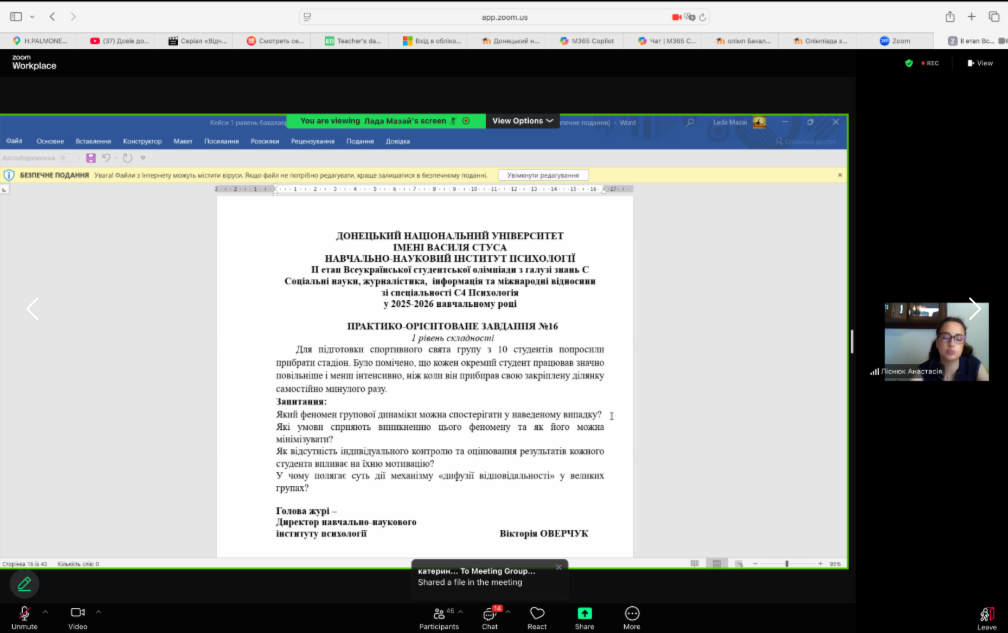Open the More options menu
1008x633 pixels.
632,618
